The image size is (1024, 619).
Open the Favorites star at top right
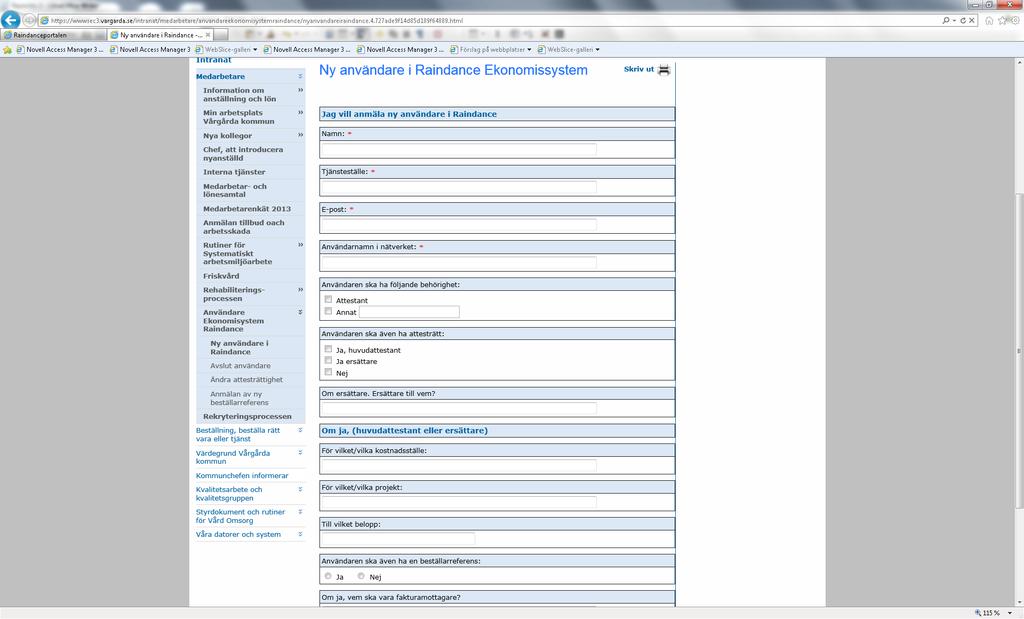(1002, 20)
